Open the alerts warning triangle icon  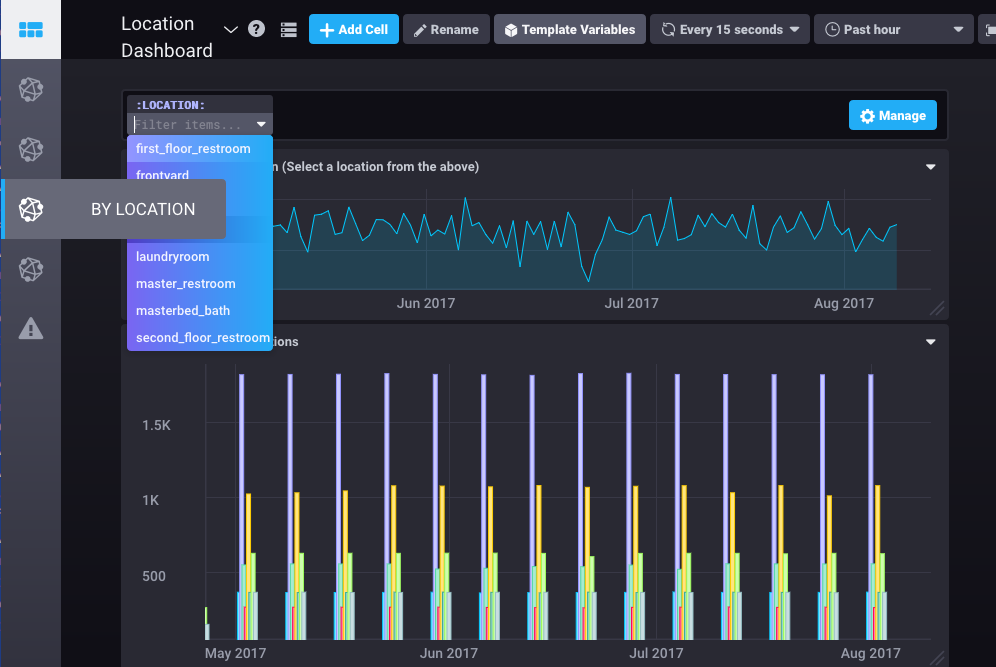30,328
